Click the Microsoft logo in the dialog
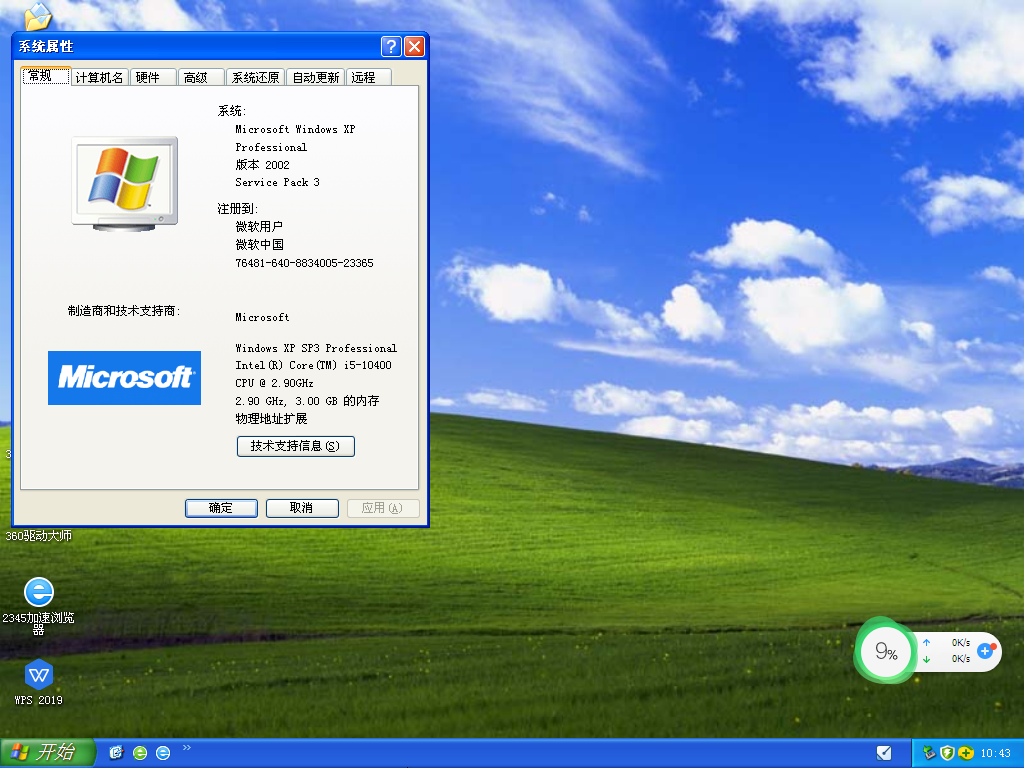Screen dimensions: 1024x768 [124, 378]
